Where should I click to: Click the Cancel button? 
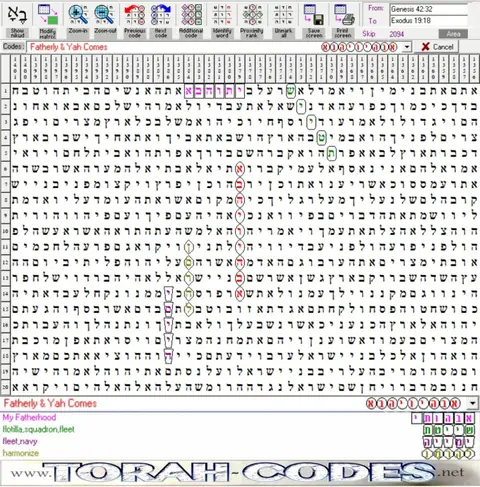[x=436, y=47]
